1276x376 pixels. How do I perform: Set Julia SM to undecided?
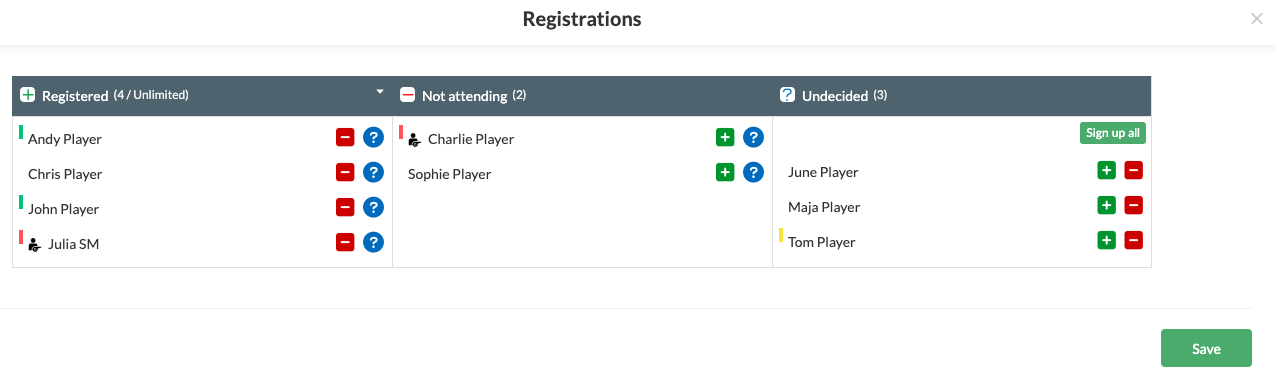pos(373,242)
